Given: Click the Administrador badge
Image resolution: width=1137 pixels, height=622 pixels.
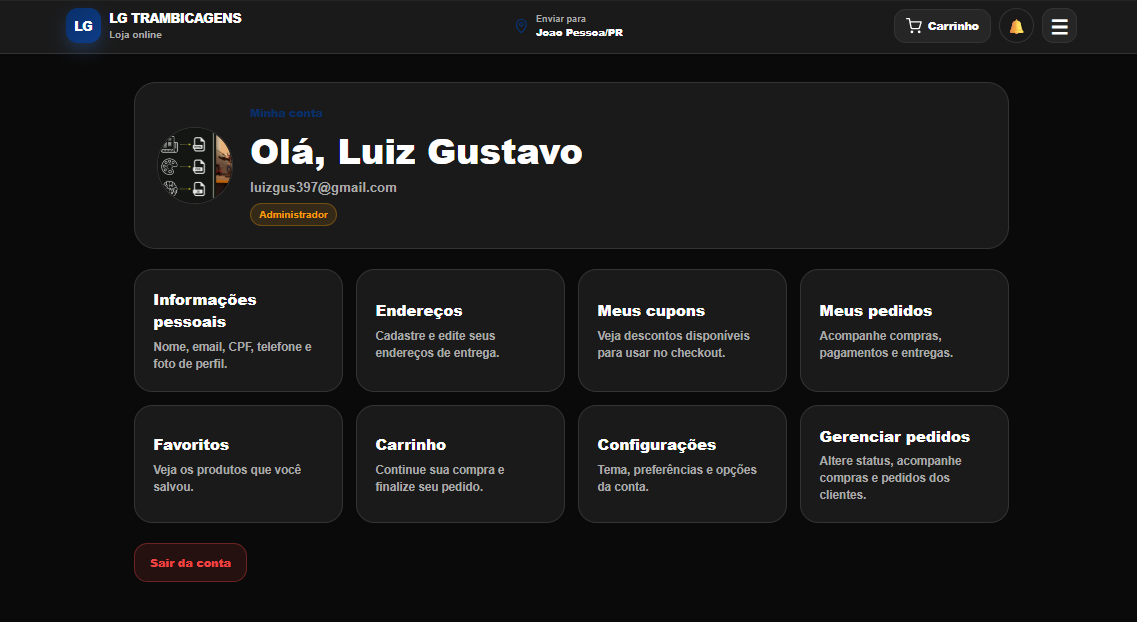Looking at the screenshot, I should (x=294, y=215).
